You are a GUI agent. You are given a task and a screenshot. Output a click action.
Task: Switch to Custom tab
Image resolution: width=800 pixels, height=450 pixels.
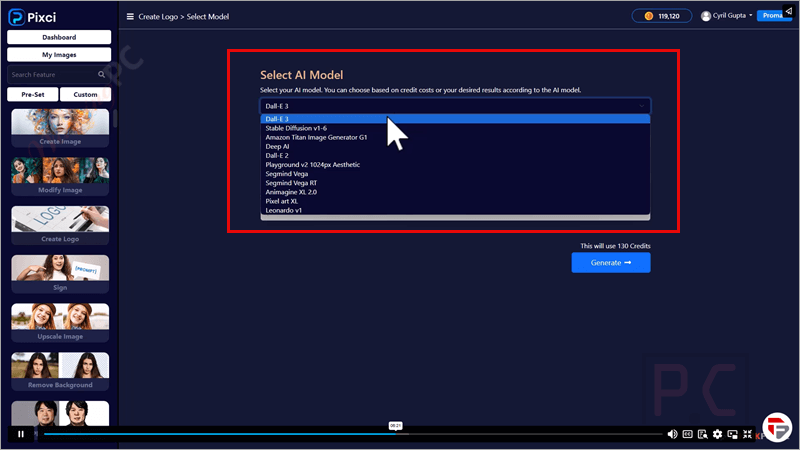(x=85, y=94)
